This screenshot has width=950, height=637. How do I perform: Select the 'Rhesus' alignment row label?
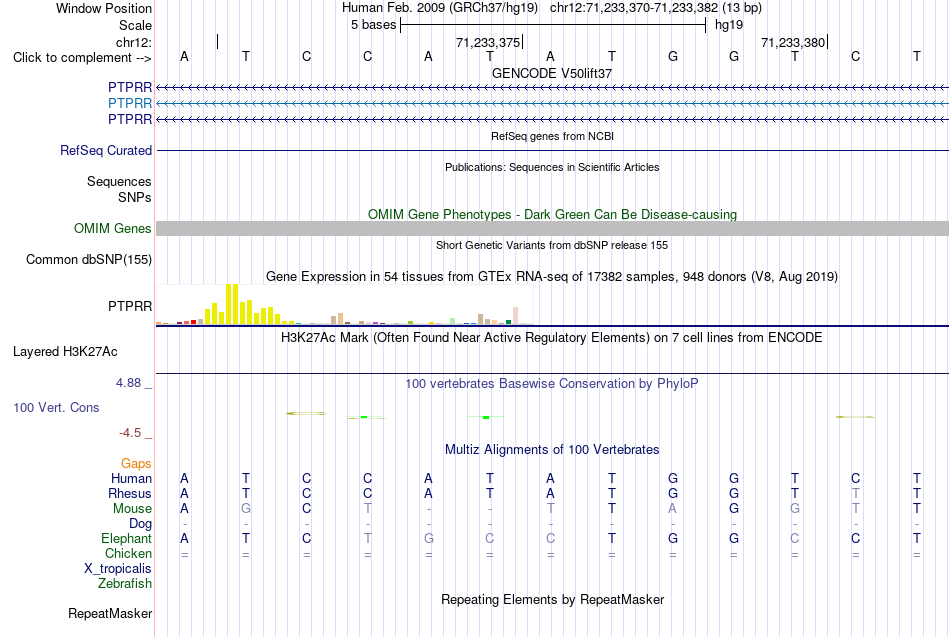(x=130, y=493)
